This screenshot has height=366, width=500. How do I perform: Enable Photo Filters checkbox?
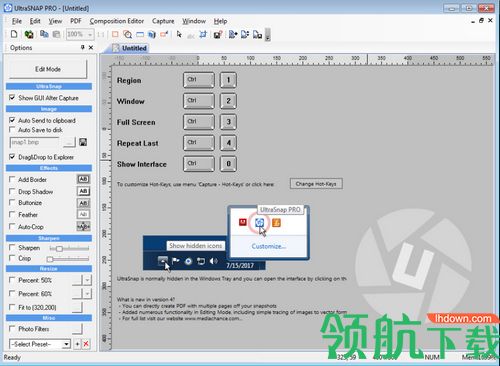[12, 328]
